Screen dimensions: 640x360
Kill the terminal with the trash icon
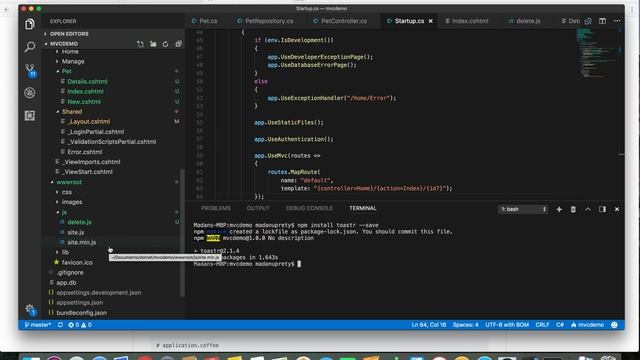(x=573, y=209)
